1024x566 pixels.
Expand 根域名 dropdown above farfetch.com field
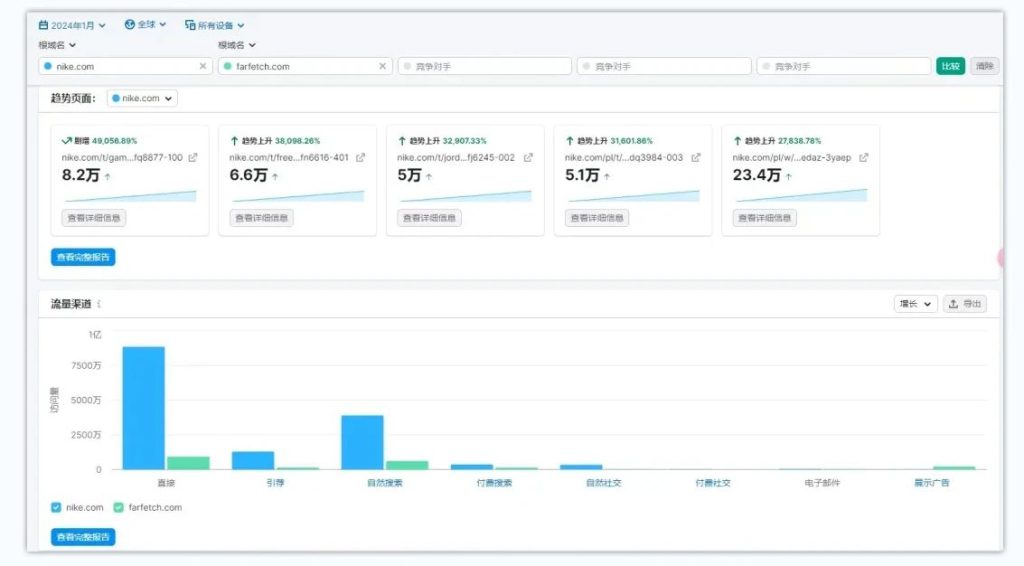(237, 45)
